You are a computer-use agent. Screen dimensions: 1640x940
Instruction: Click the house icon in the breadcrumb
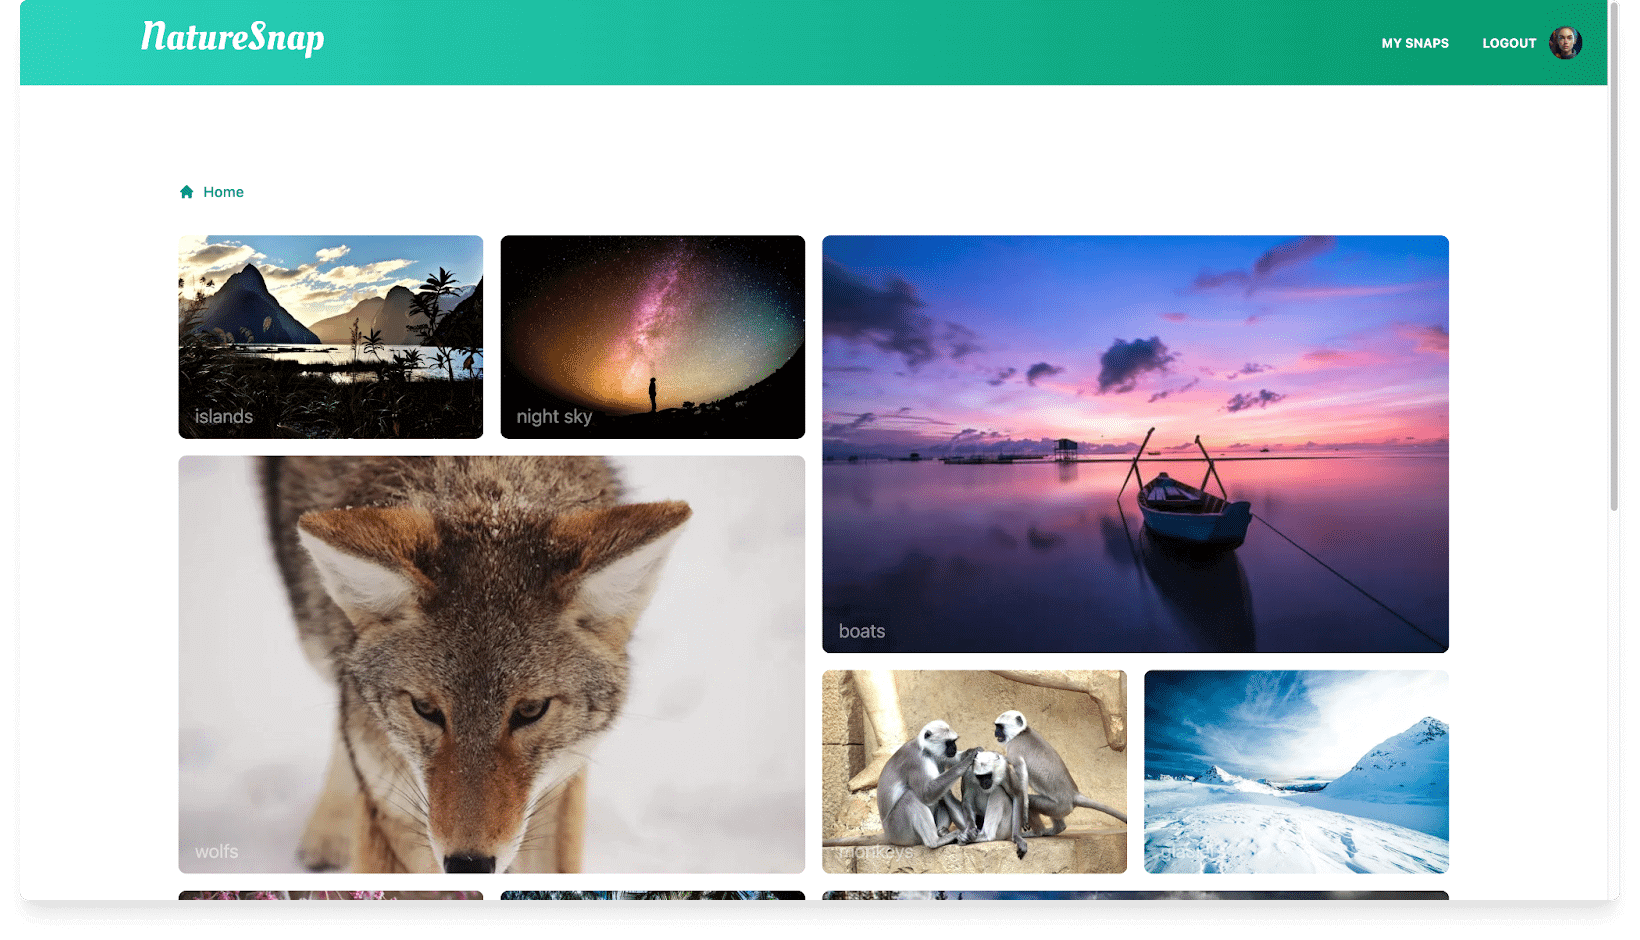(x=186, y=192)
